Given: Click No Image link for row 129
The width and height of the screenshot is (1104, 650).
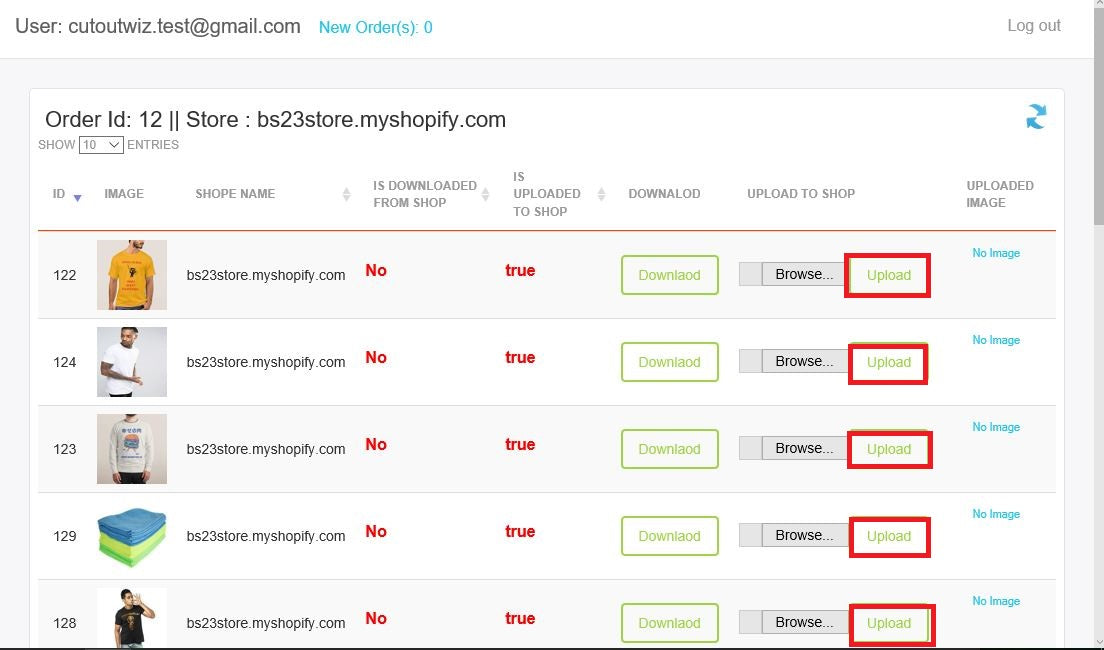Looking at the screenshot, I should coord(996,514).
